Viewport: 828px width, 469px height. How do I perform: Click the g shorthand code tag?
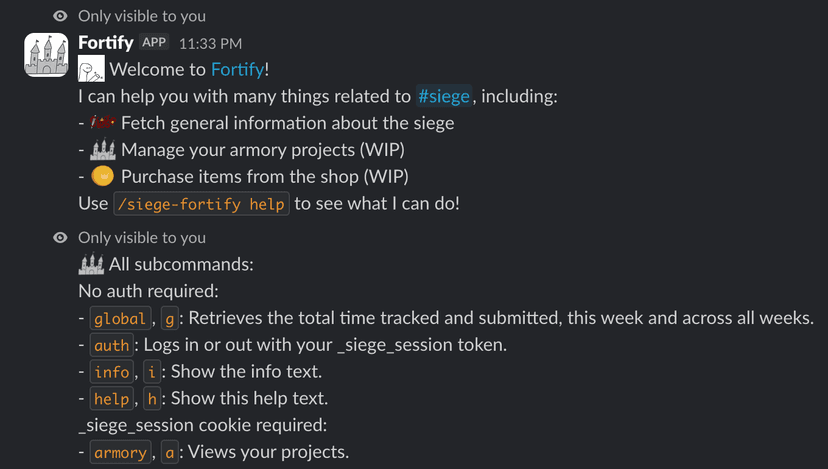pos(169,319)
